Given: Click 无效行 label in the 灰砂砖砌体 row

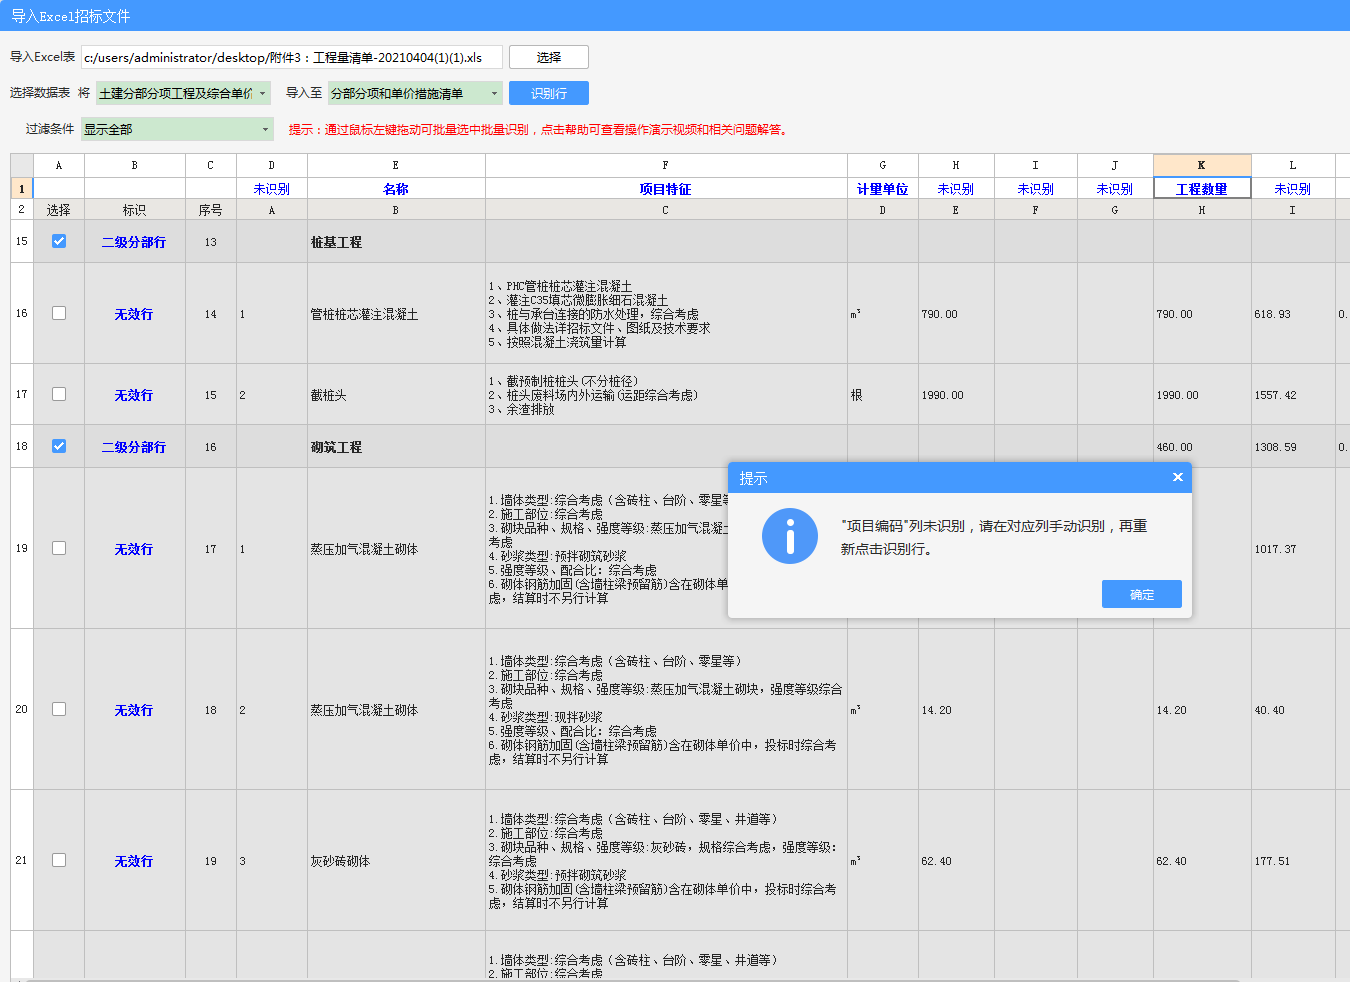Looking at the screenshot, I should tap(134, 861).
